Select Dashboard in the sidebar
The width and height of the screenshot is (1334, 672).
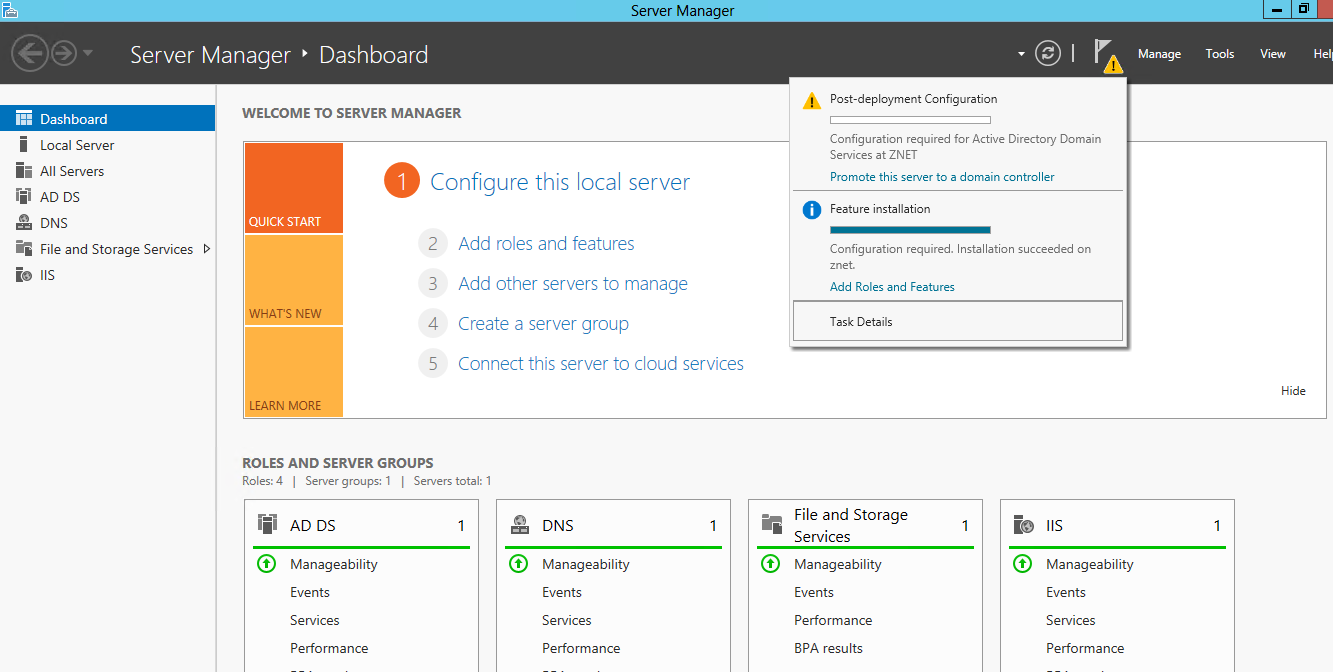pos(107,119)
